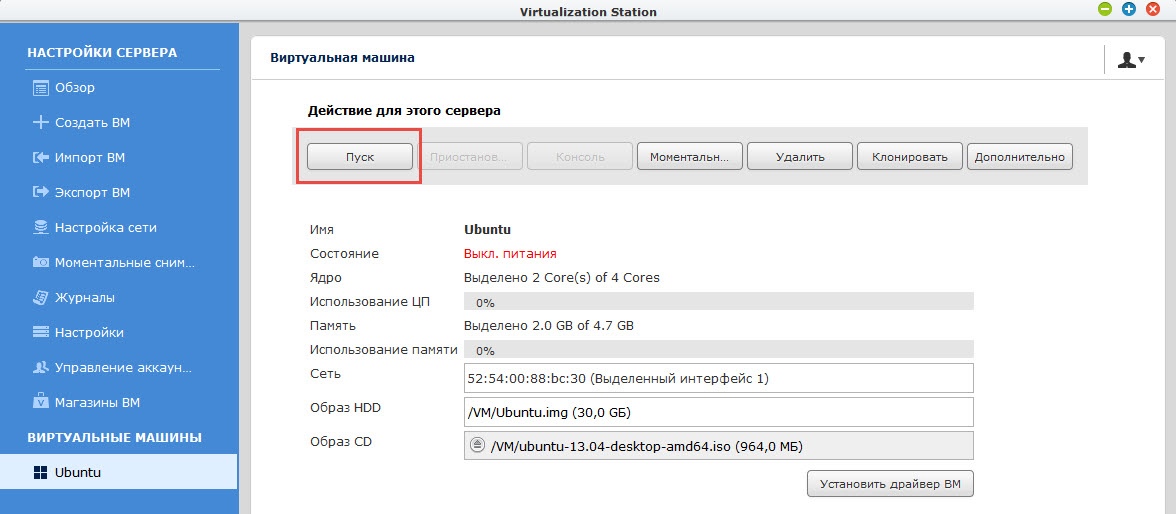Click the Журналы logs icon
Screen dimensions: 1176x514
(40, 298)
